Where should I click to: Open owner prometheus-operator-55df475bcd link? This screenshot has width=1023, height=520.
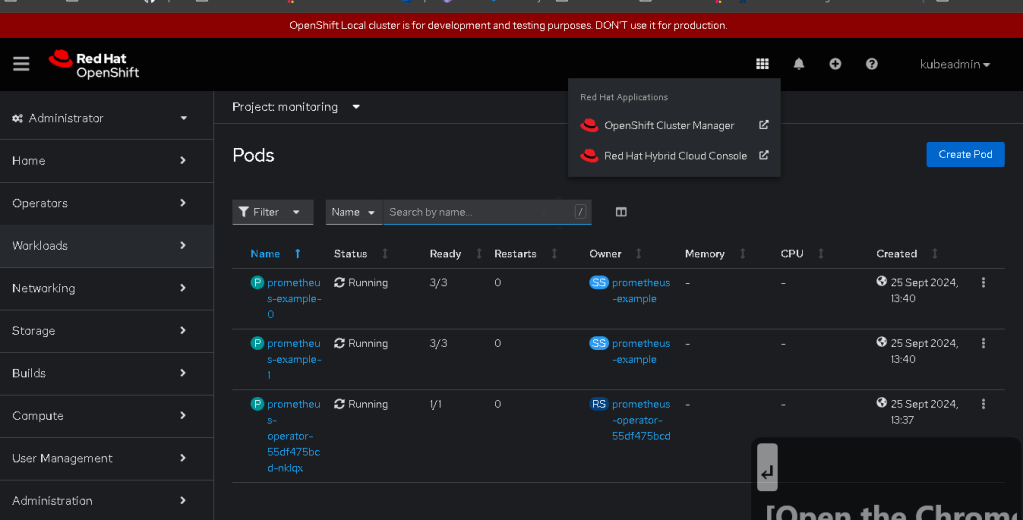point(641,420)
